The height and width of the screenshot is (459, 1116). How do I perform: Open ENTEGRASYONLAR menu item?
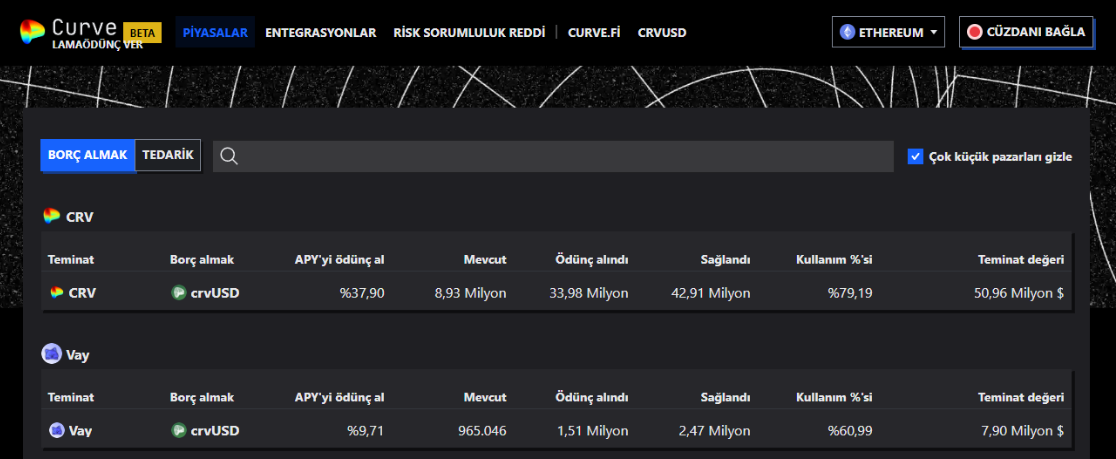[320, 33]
